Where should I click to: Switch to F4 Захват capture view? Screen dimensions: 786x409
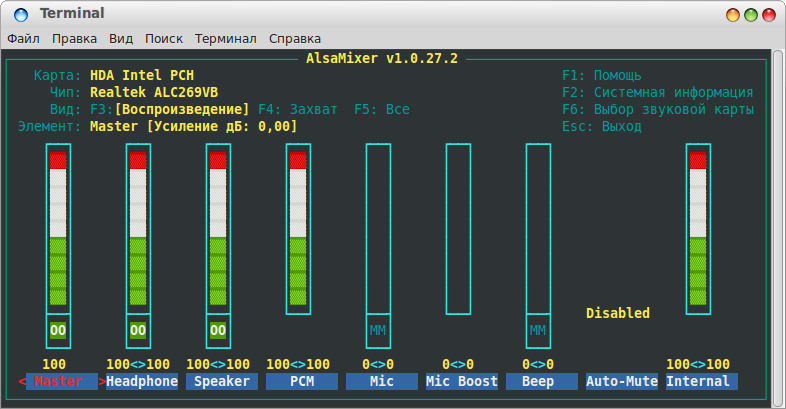298,109
